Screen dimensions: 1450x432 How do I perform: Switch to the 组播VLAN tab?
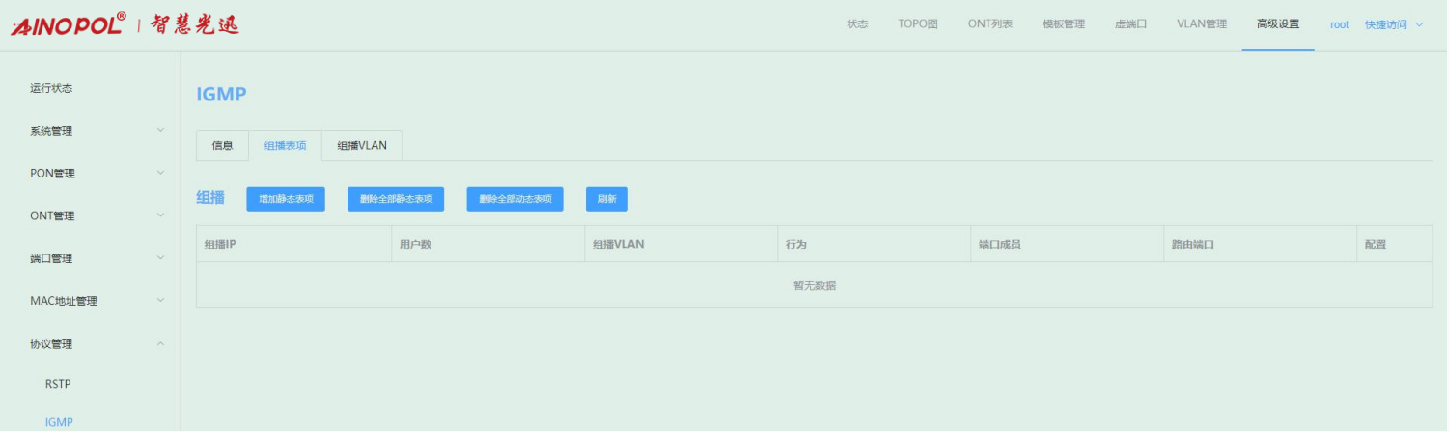(x=362, y=146)
